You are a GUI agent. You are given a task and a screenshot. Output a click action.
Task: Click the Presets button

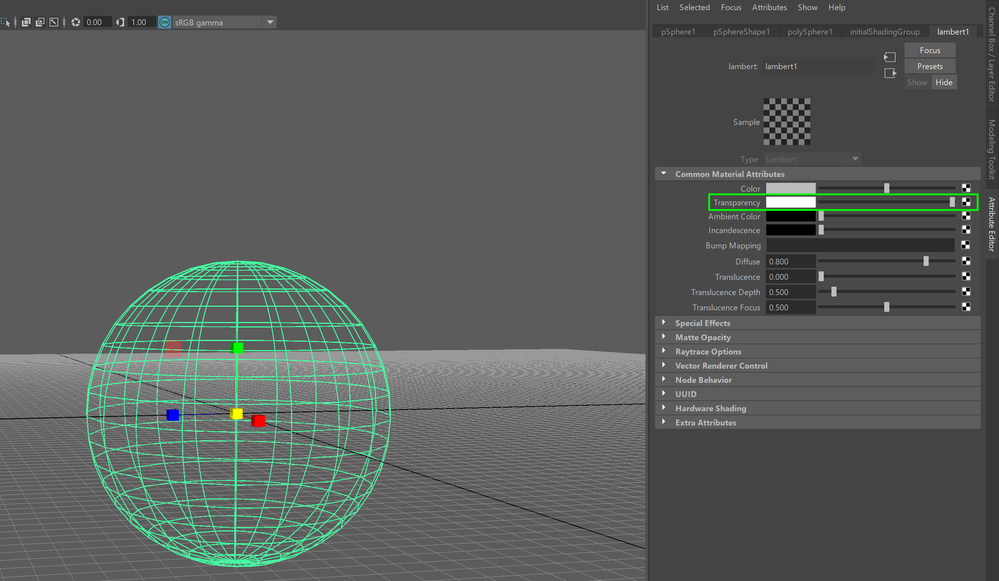pyautogui.click(x=930, y=66)
